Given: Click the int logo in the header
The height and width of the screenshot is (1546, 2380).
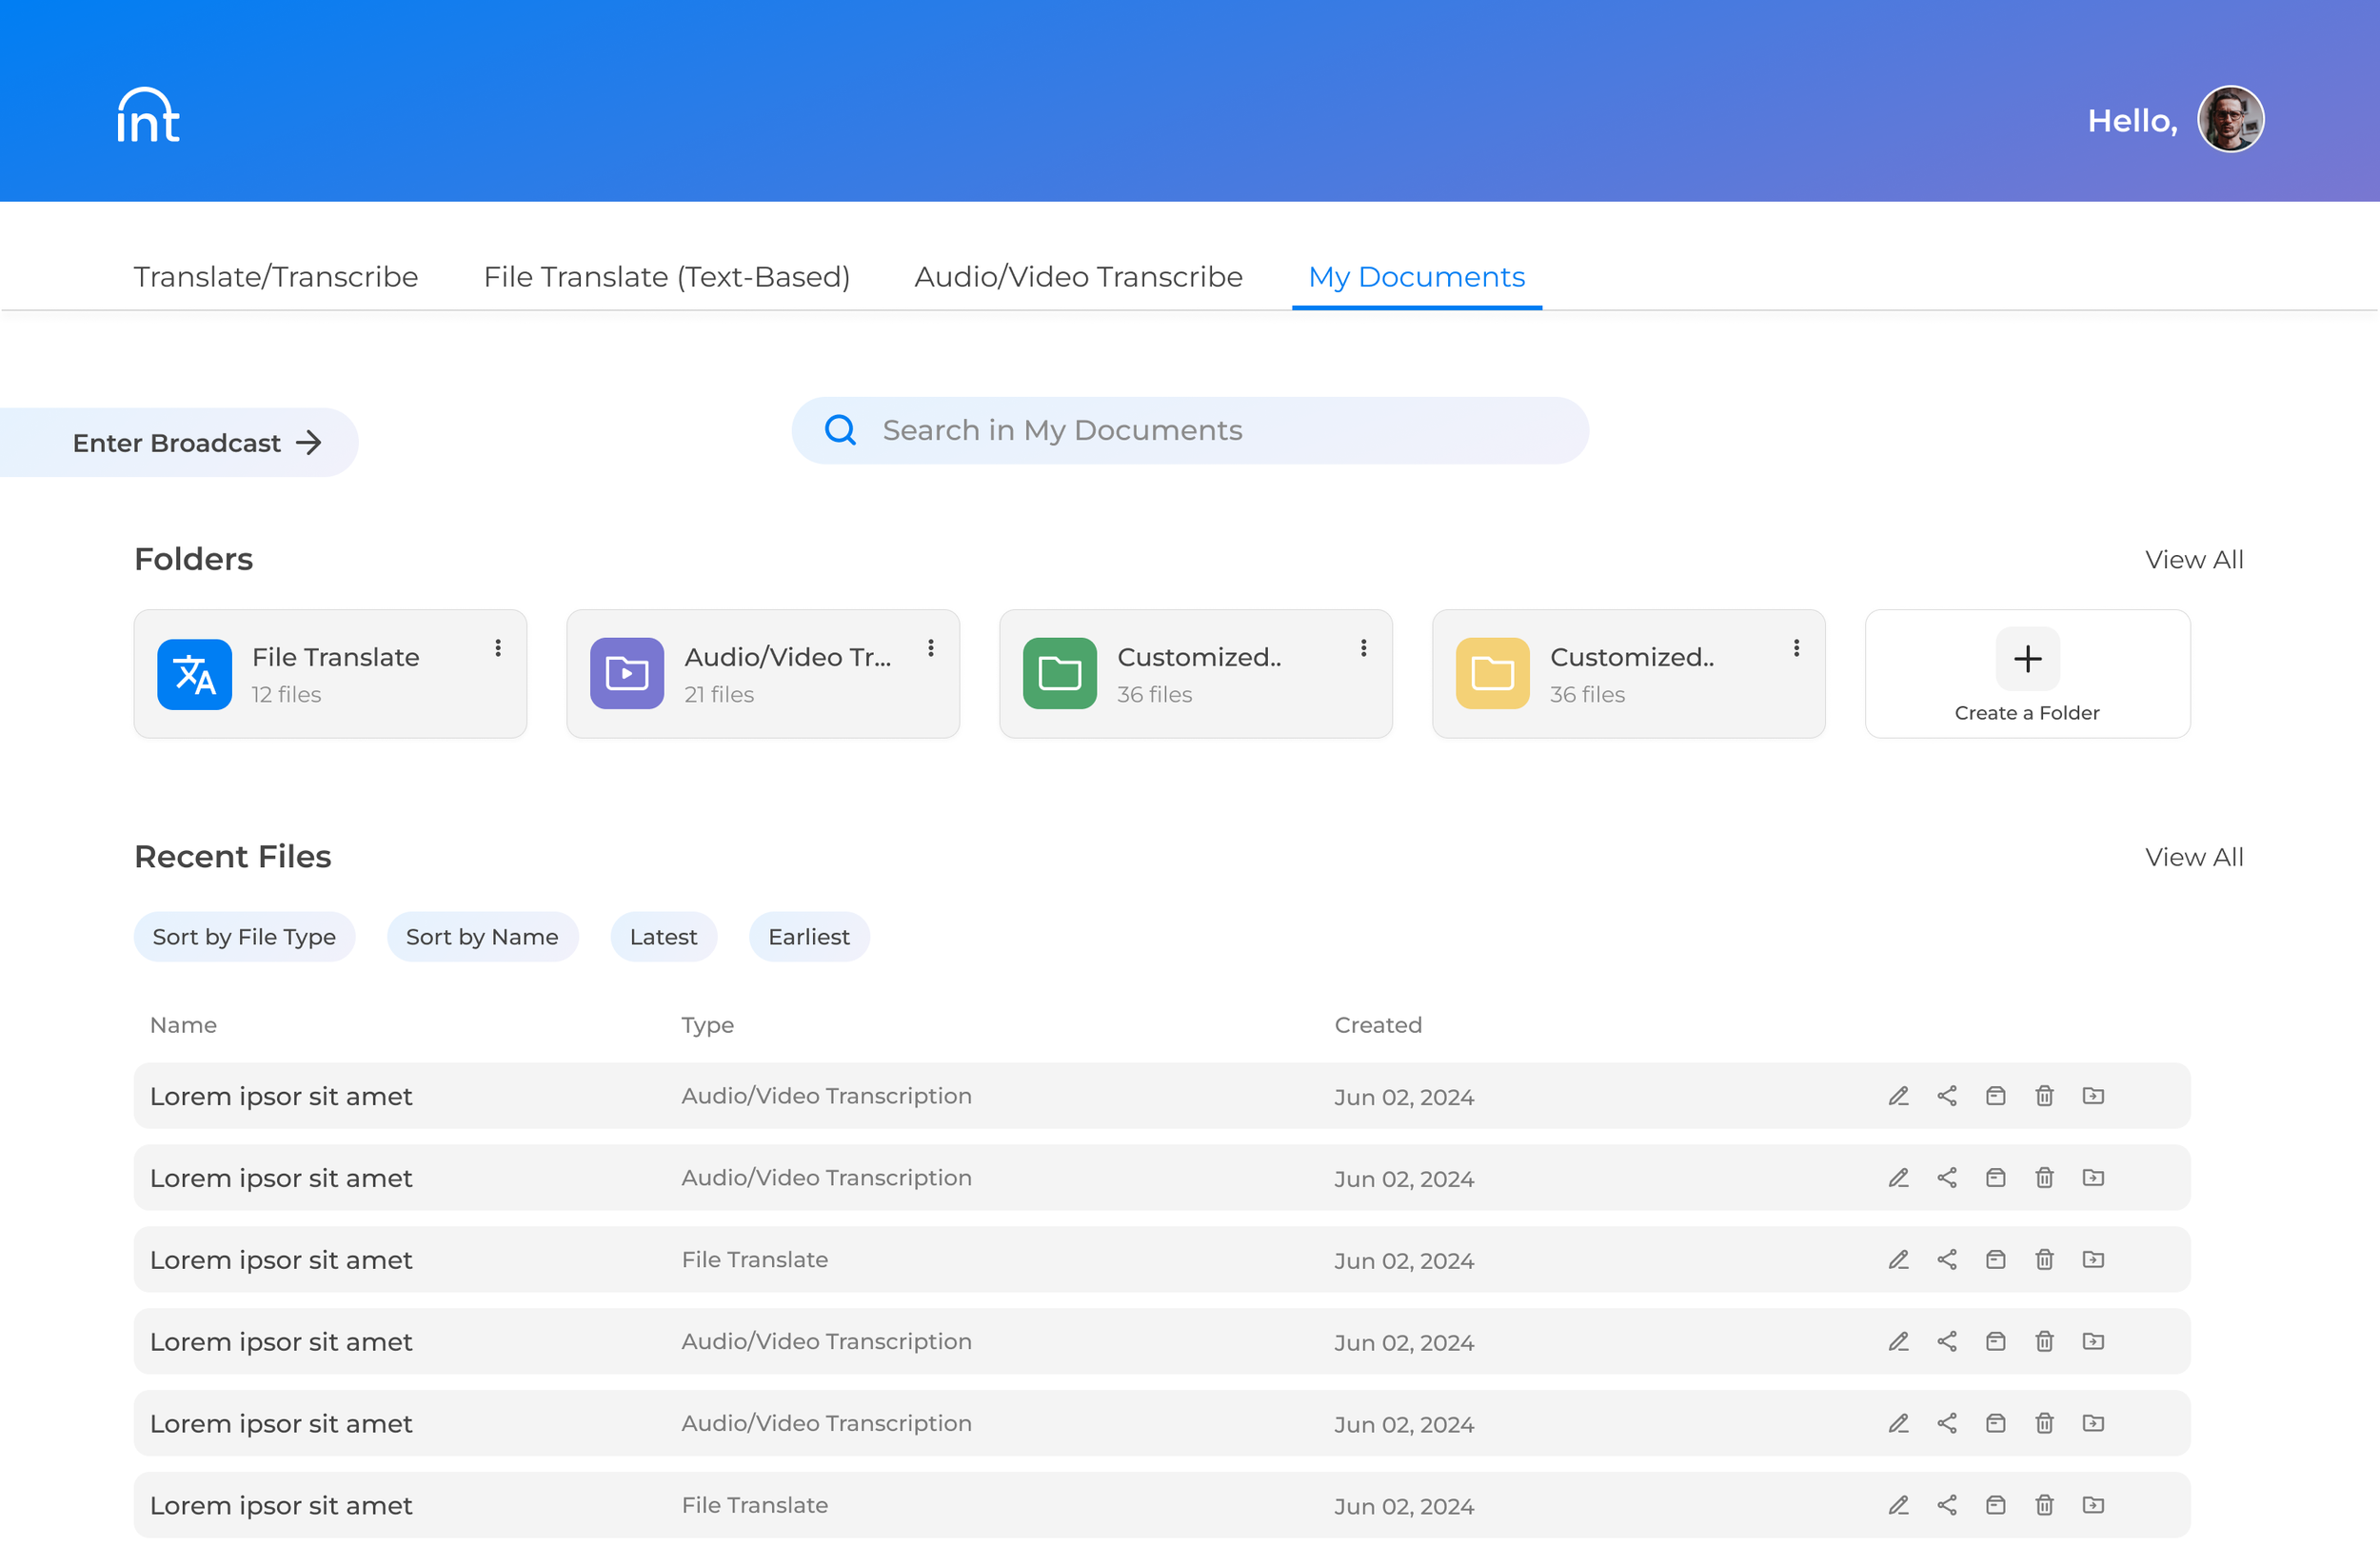Looking at the screenshot, I should click(x=148, y=116).
